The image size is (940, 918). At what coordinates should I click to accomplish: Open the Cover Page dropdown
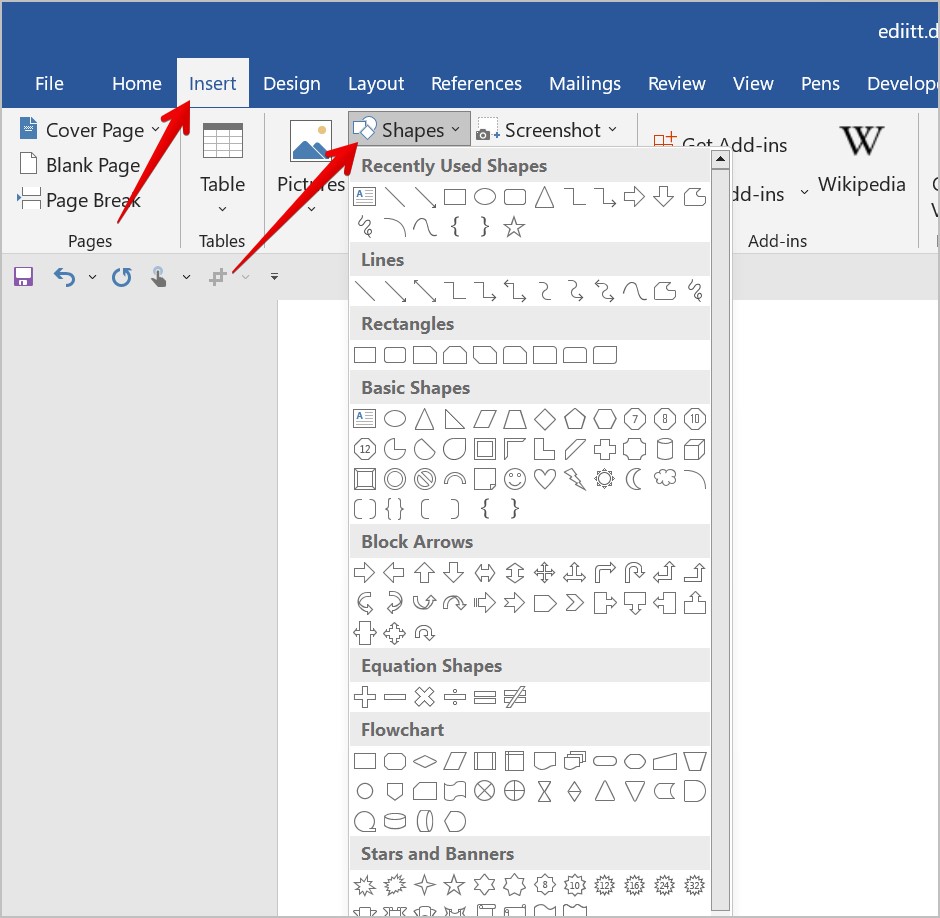(x=90, y=130)
